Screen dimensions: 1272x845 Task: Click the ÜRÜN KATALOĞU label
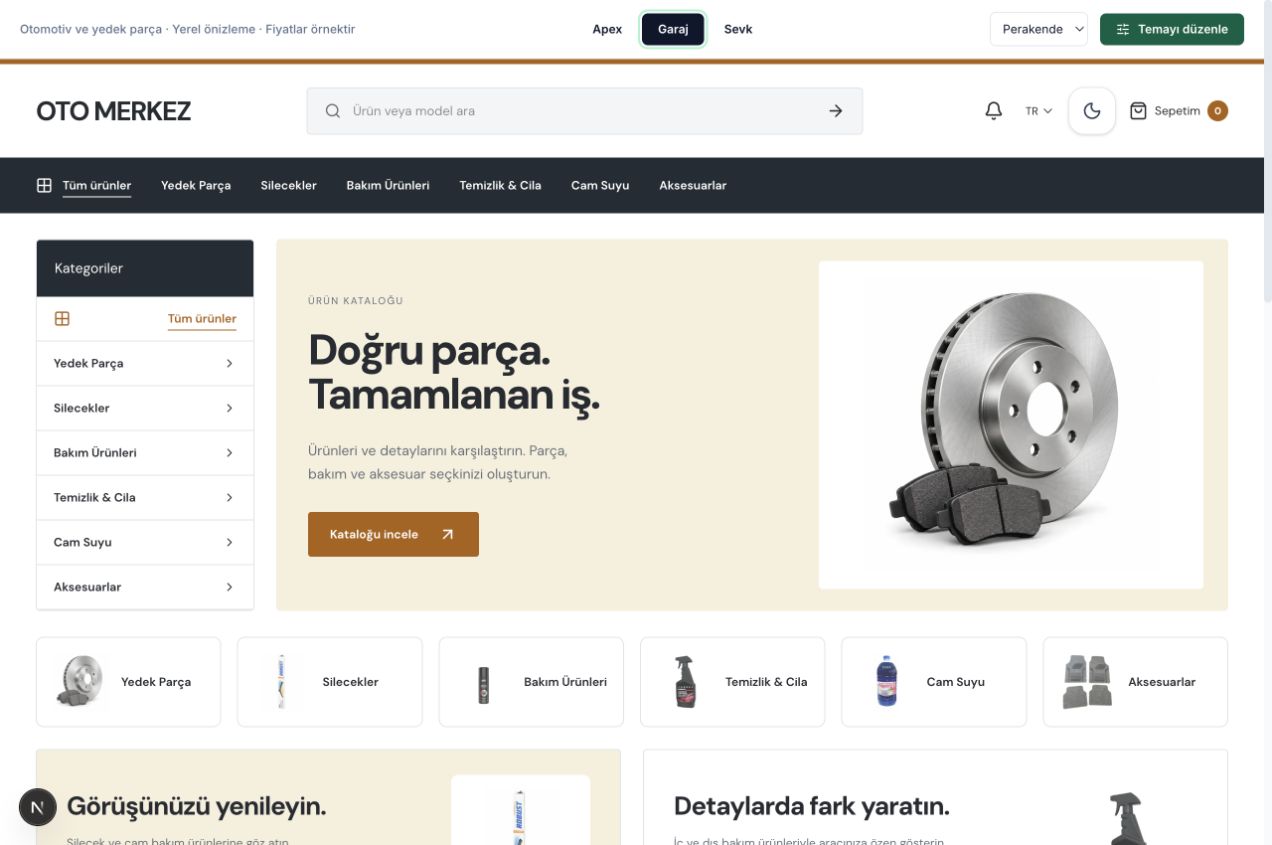point(356,301)
